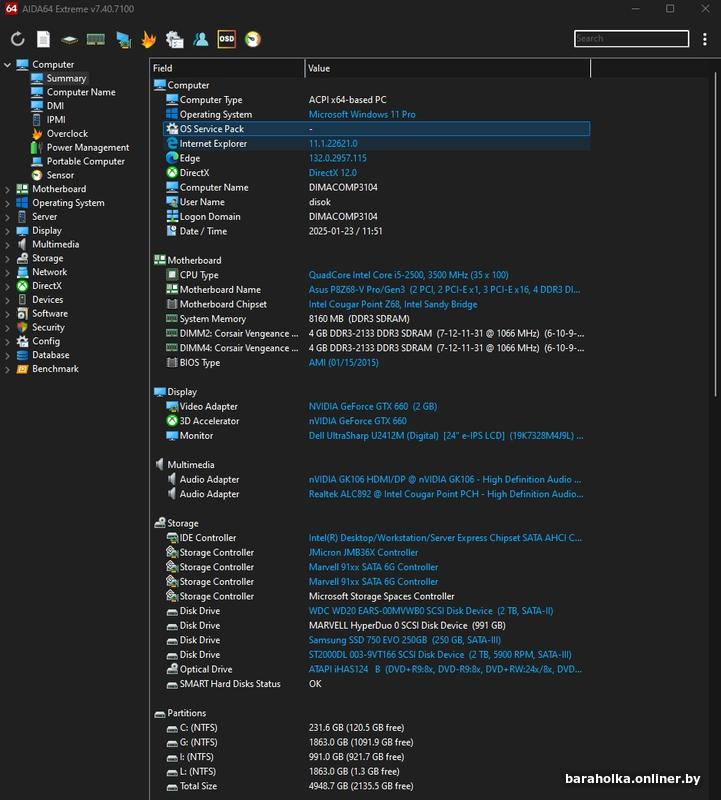Image resolution: width=721 pixels, height=800 pixels.
Task: Open the Dell UltraSharp U2412M monitor link
Action: pyautogui.click(x=446, y=436)
